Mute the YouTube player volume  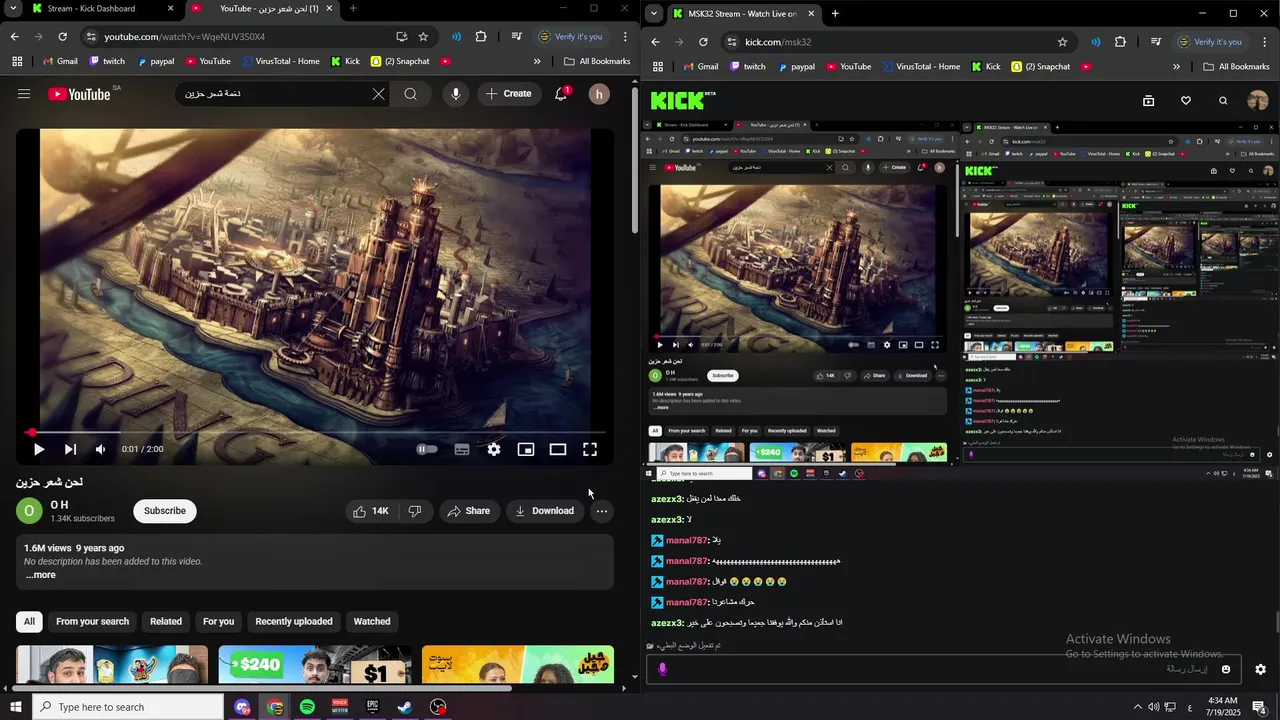[x=100, y=450]
